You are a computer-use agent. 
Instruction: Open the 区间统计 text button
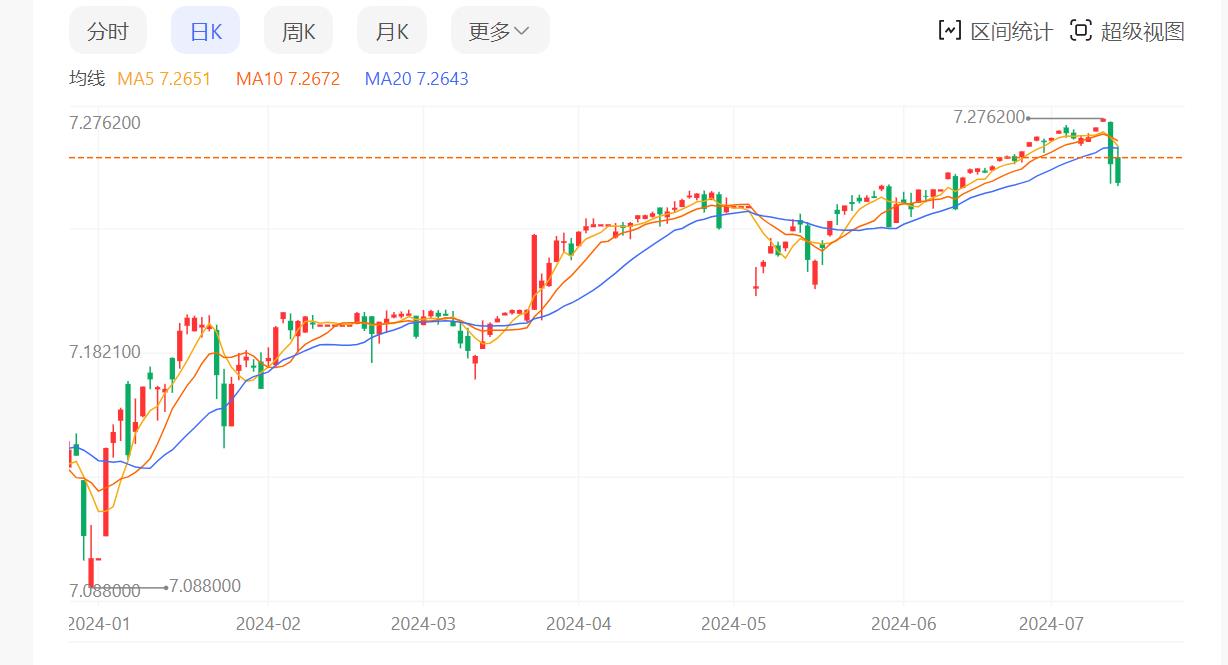pyautogui.click(x=1011, y=32)
